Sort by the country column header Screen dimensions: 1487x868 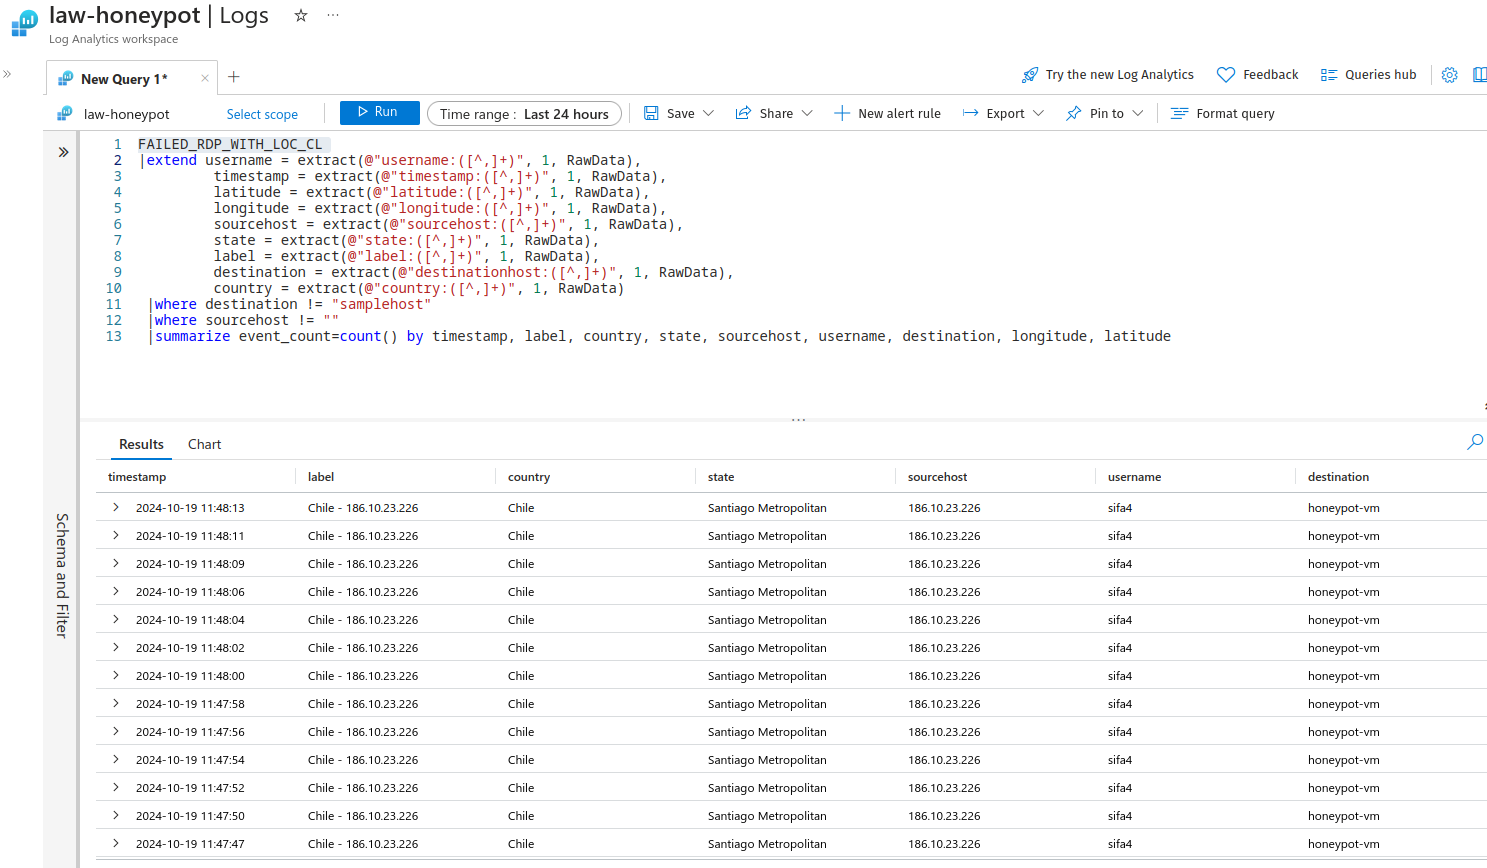(529, 477)
